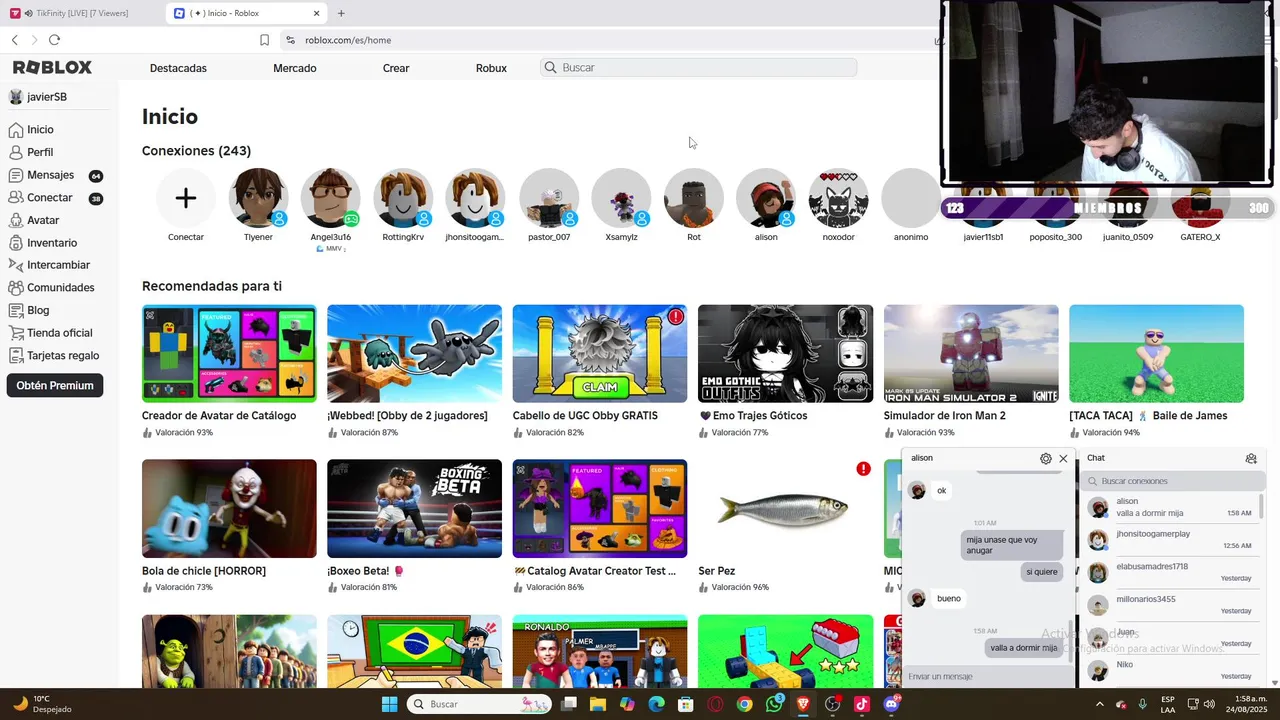The height and width of the screenshot is (720, 1280).
Task: Open chat settings gear for alison
Action: pos(1046,458)
